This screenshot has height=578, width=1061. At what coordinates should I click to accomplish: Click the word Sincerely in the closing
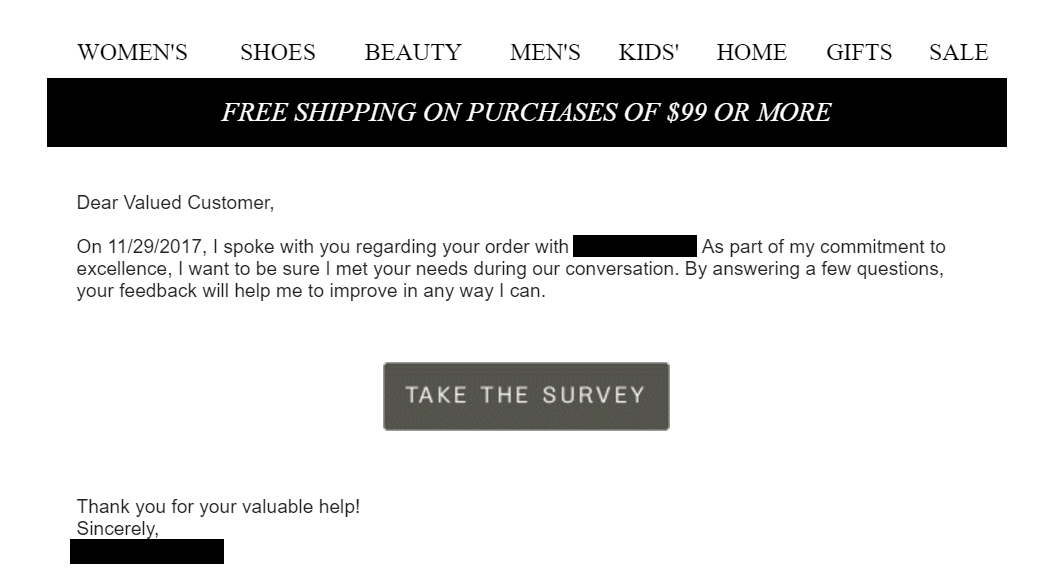pyautogui.click(x=117, y=529)
